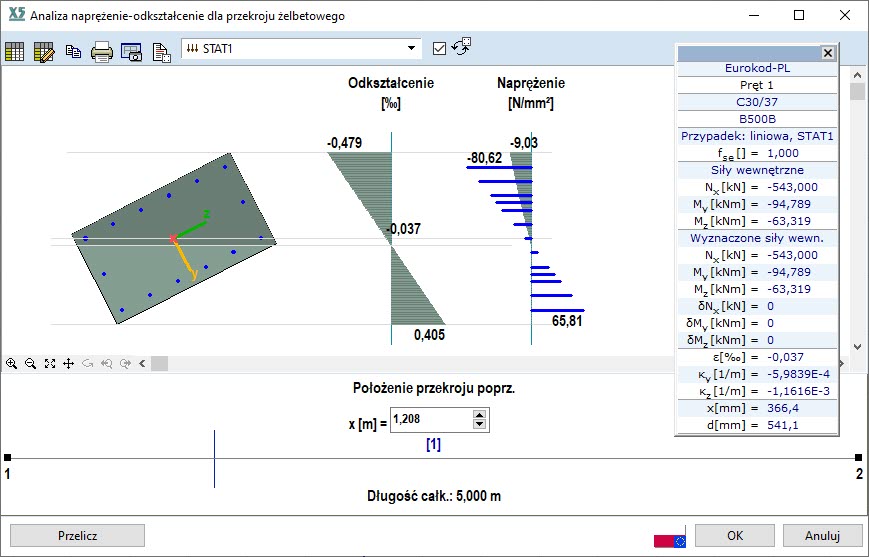The width and height of the screenshot is (869, 557).
Task: Copy the view using the copy icon
Action: point(73,52)
